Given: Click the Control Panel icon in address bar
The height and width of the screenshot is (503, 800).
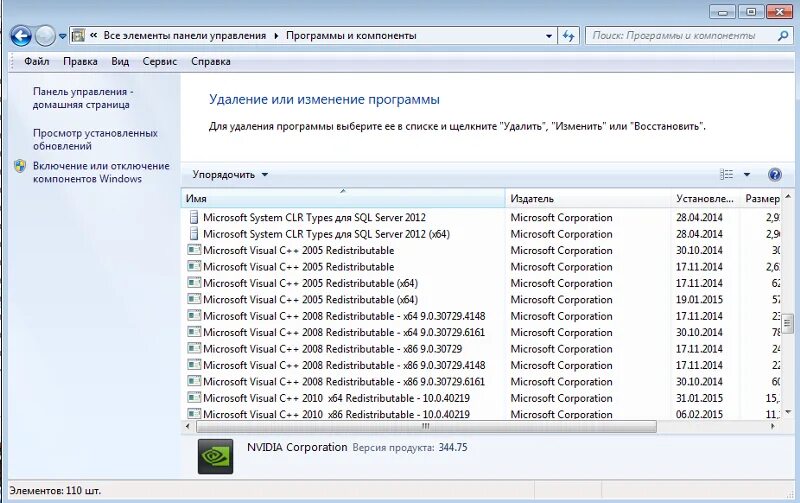Looking at the screenshot, I should [79, 36].
